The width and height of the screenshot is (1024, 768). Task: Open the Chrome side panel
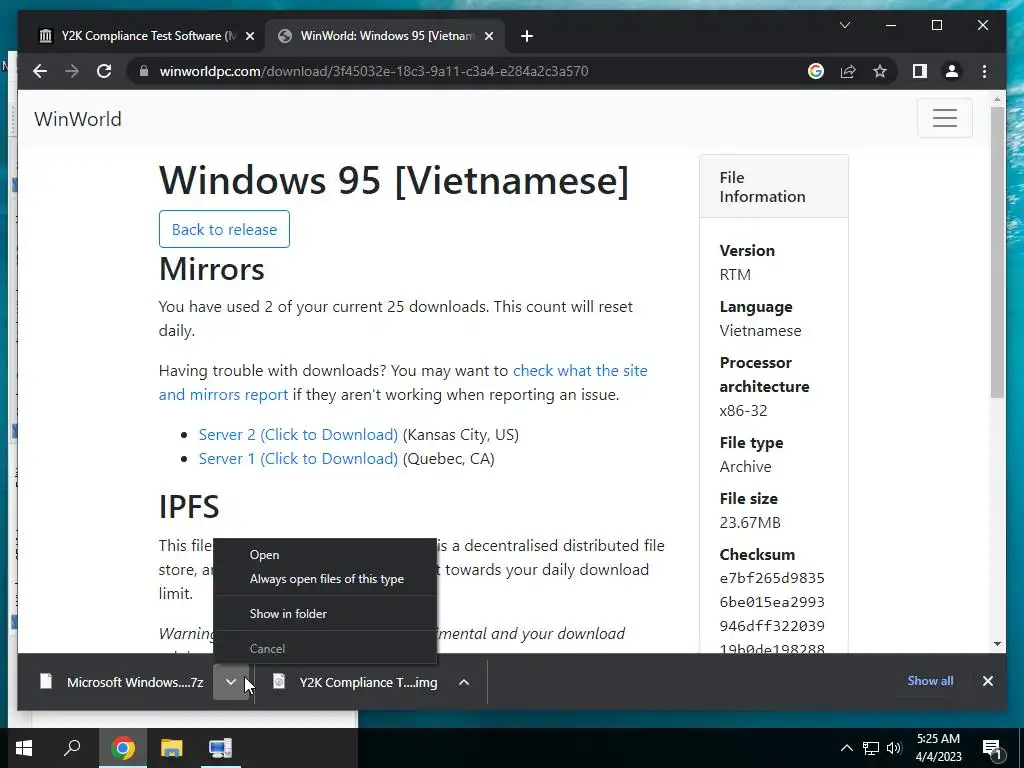920,71
